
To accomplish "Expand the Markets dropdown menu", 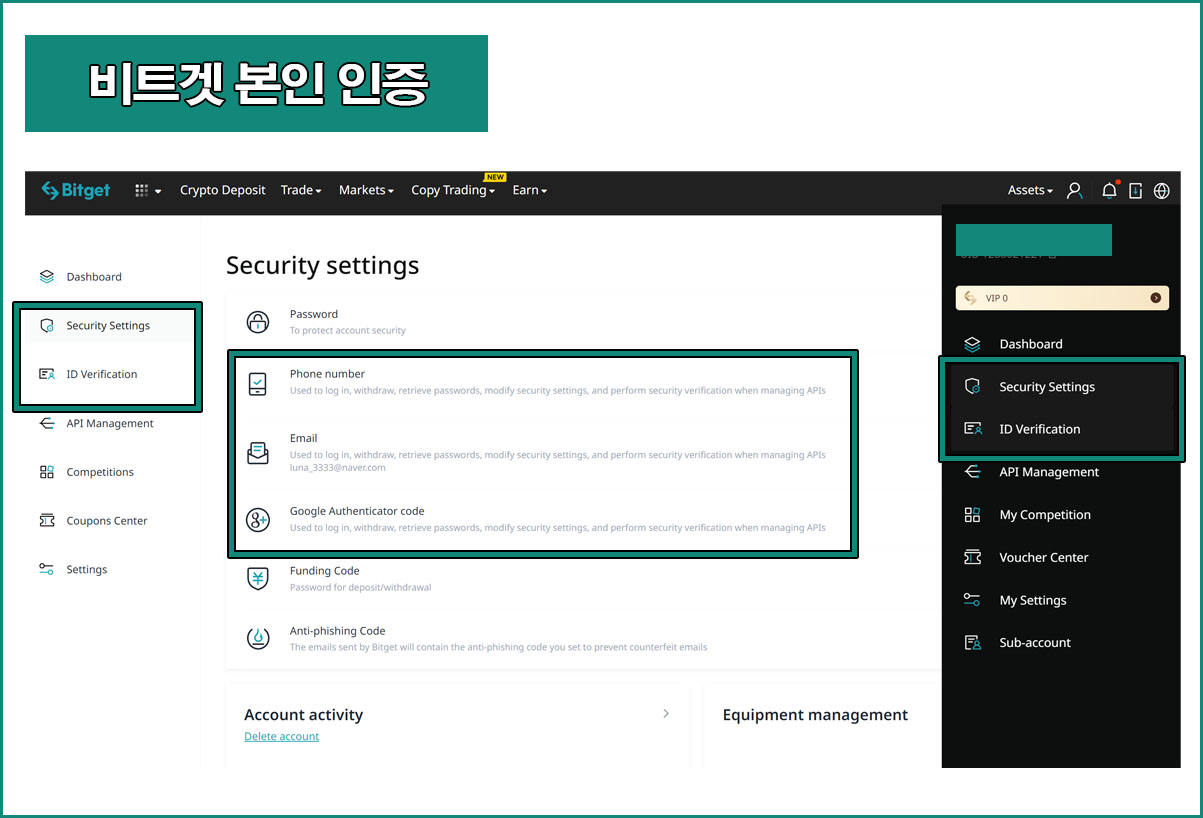I will (x=366, y=190).
